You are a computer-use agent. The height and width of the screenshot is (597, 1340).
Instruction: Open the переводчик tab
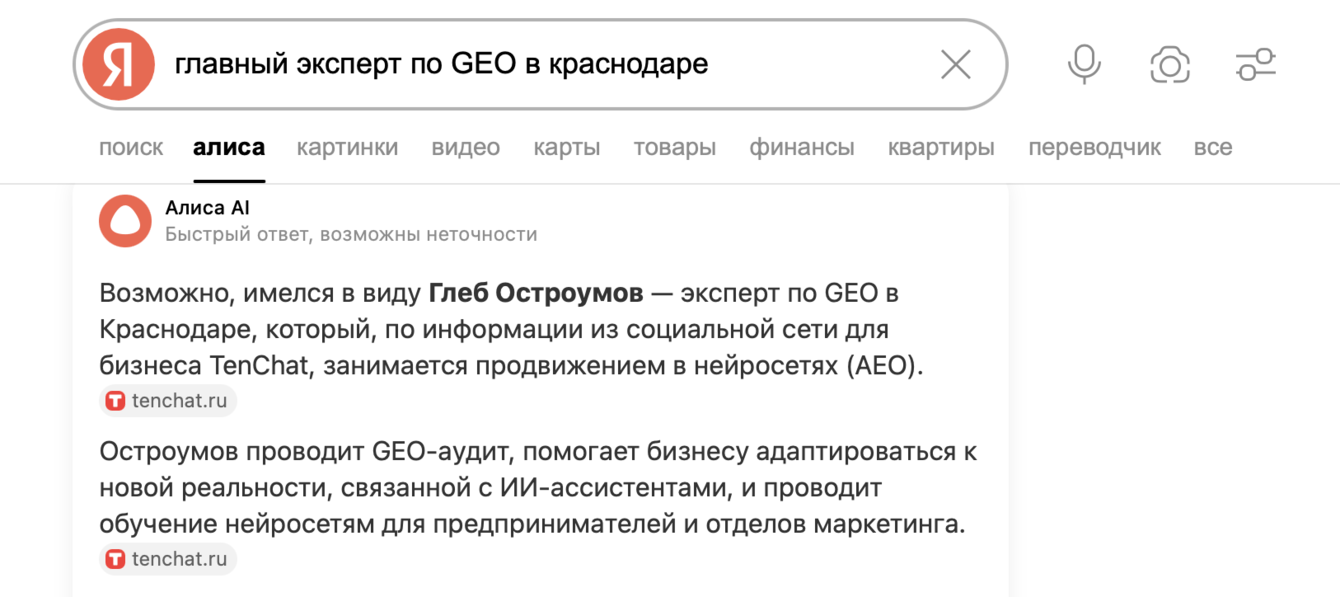click(x=1094, y=148)
